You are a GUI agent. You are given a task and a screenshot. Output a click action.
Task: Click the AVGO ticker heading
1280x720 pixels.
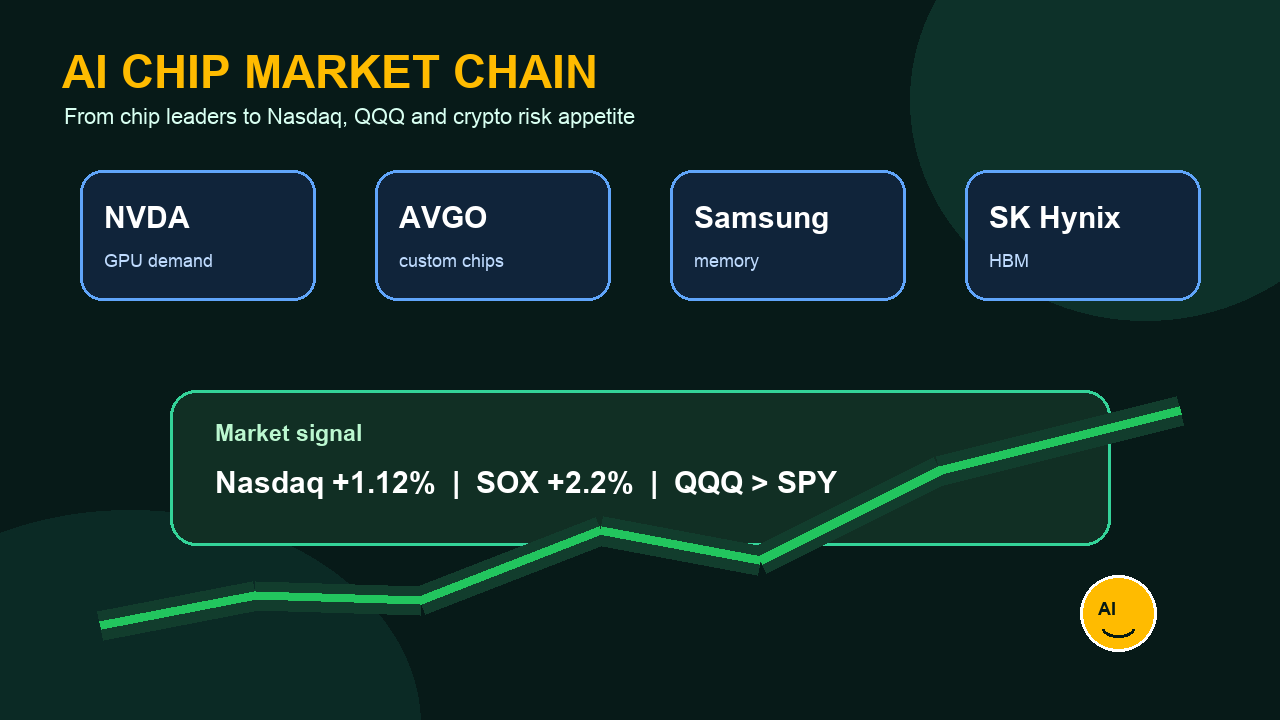pos(443,217)
